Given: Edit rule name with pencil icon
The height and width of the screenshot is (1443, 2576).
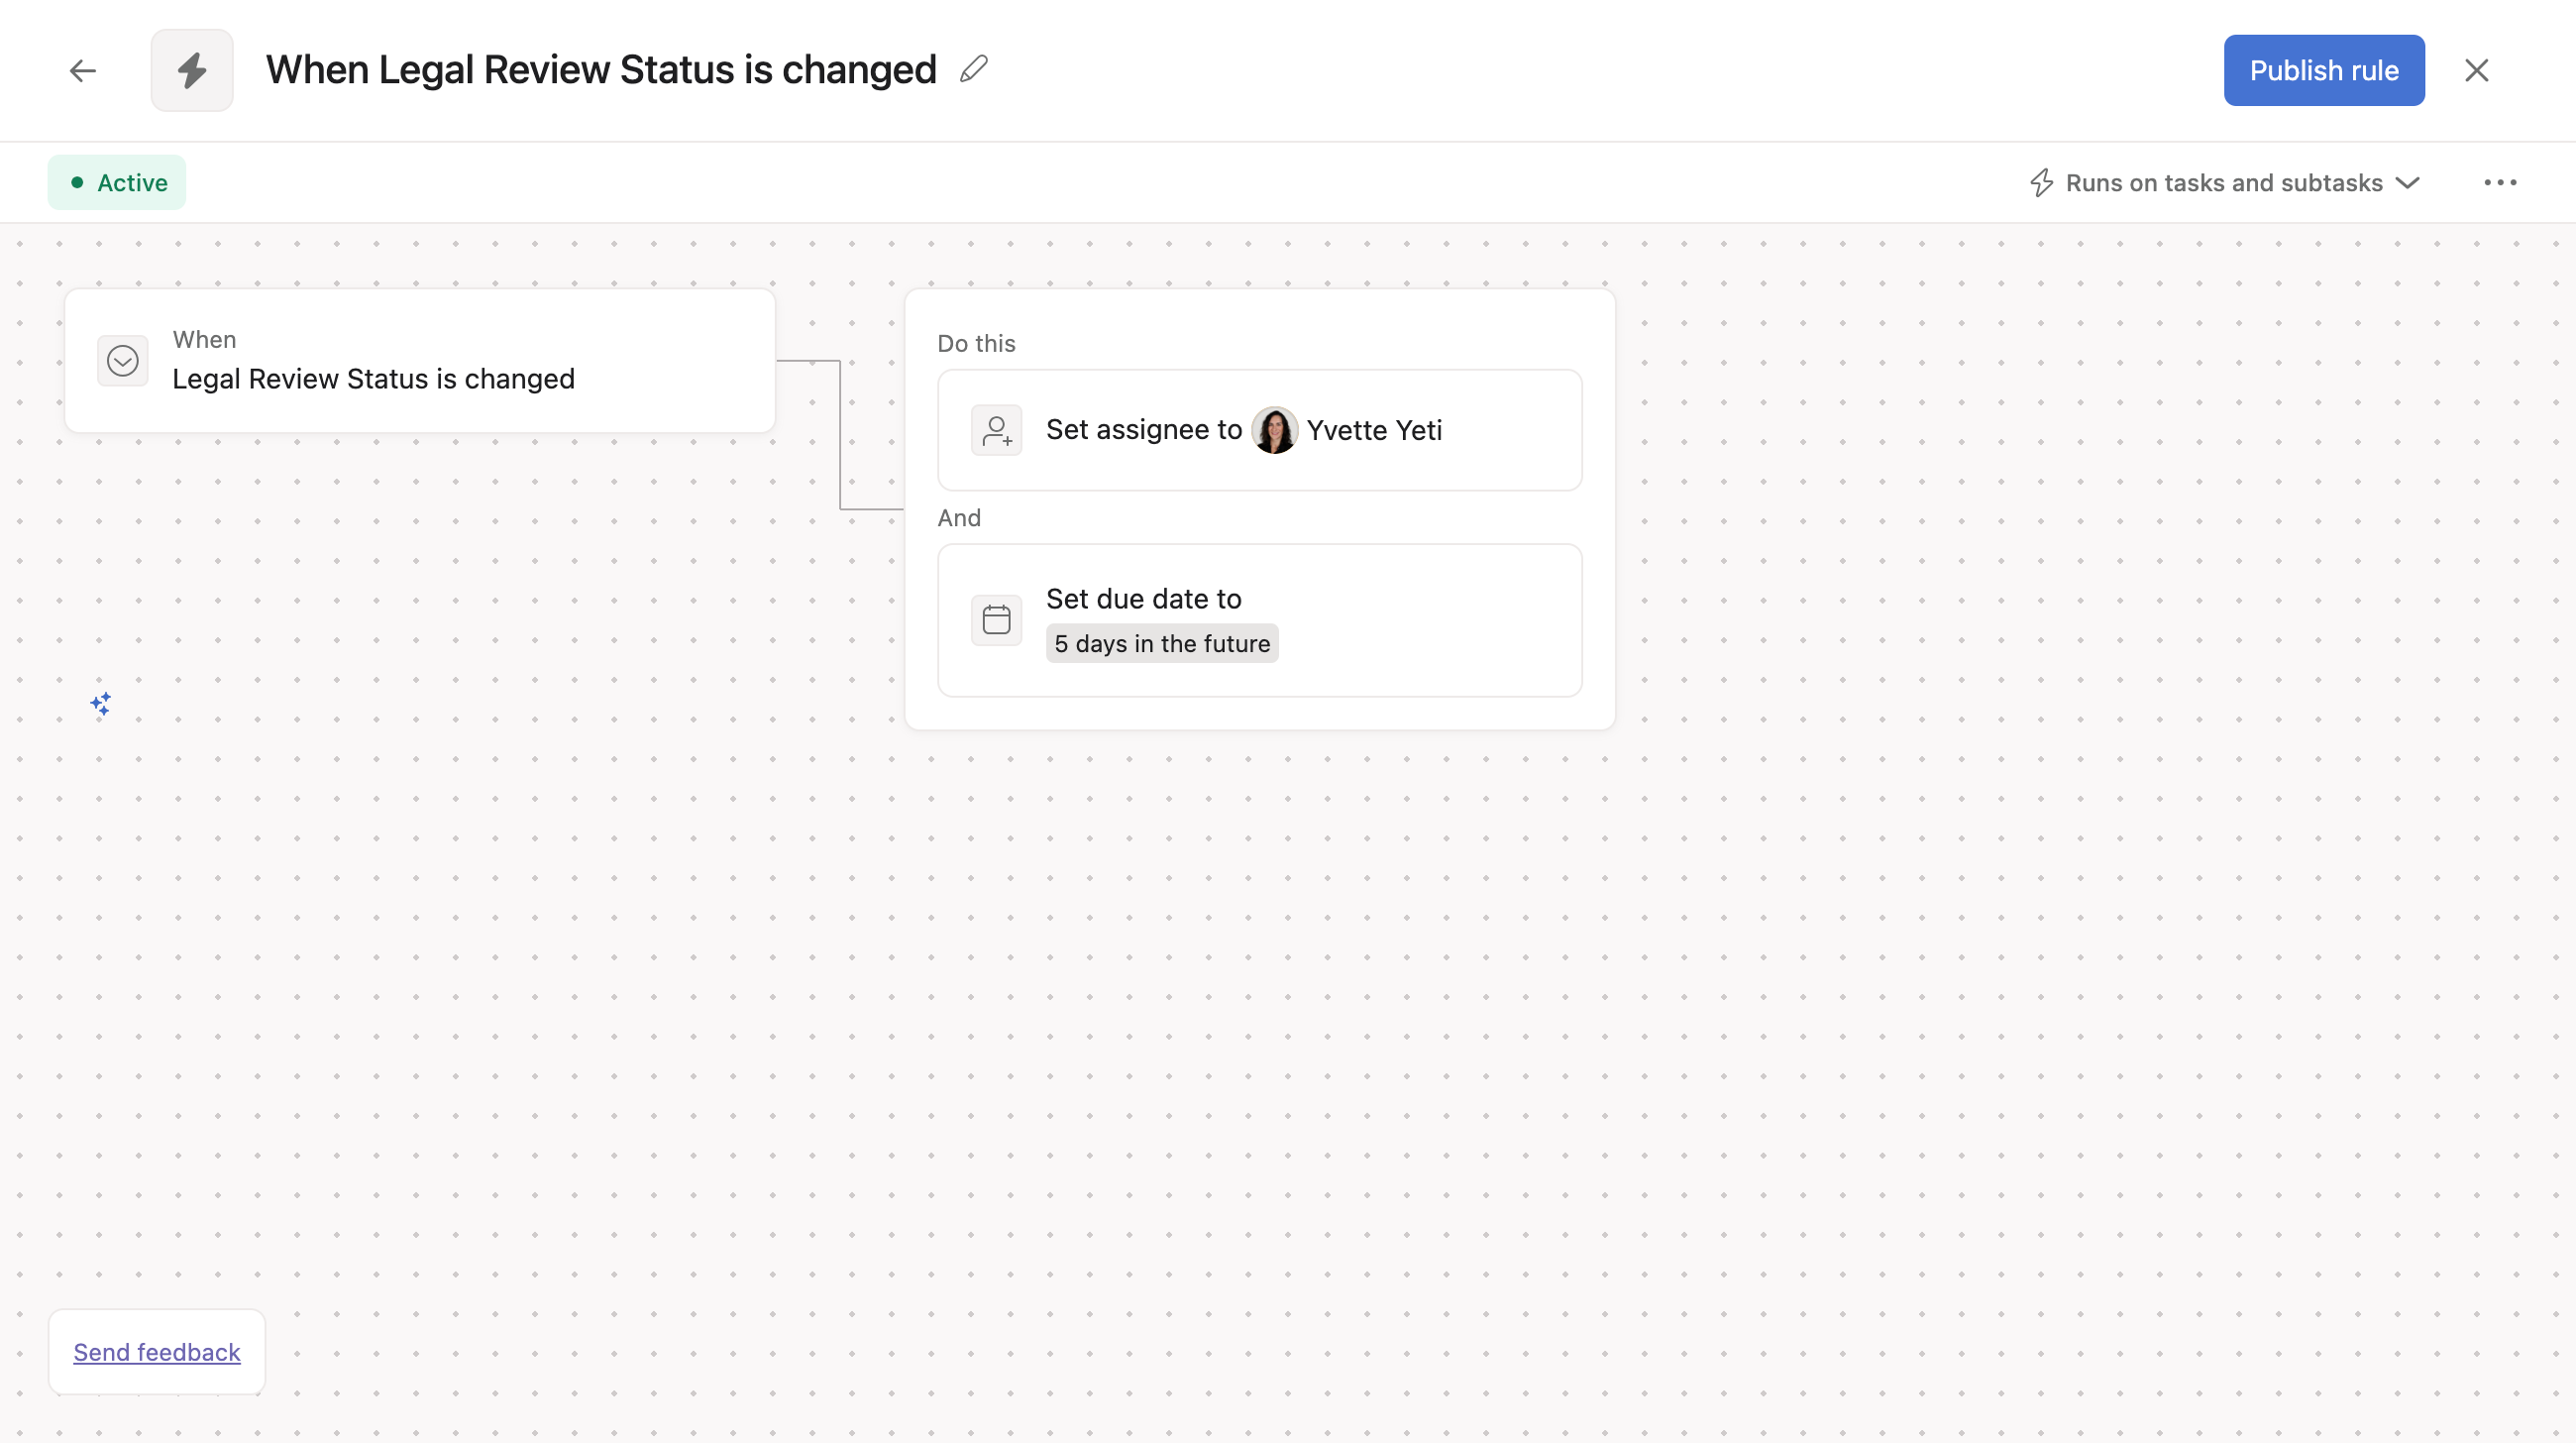Looking at the screenshot, I should tap(973, 69).
